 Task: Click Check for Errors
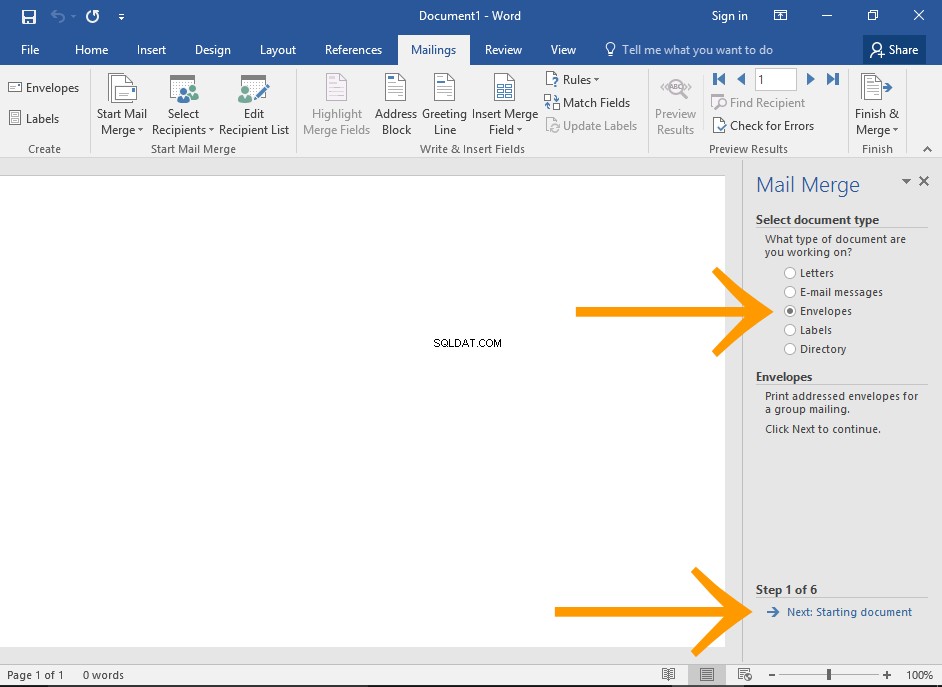point(763,126)
